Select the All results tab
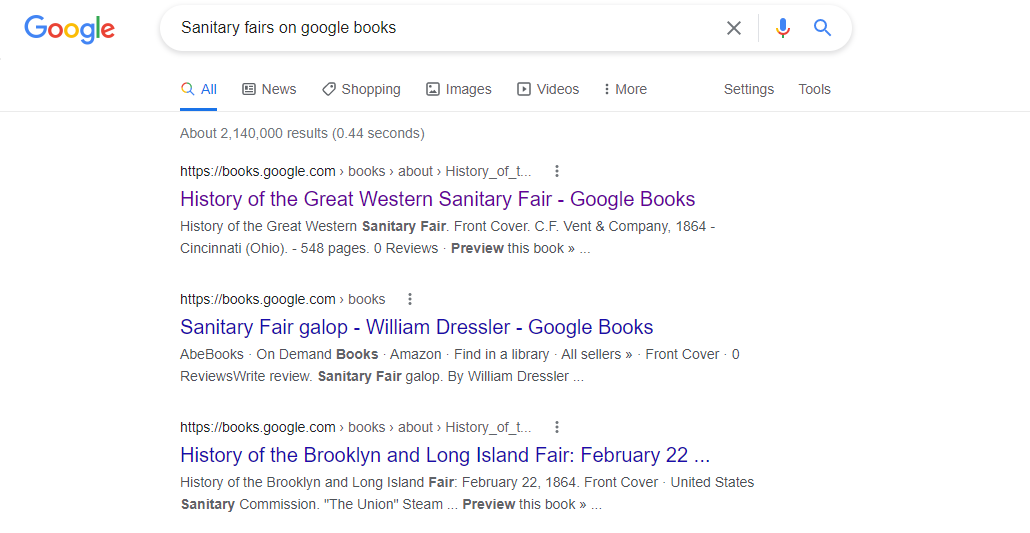Screen dimensions: 1030x533 [x=199, y=89]
